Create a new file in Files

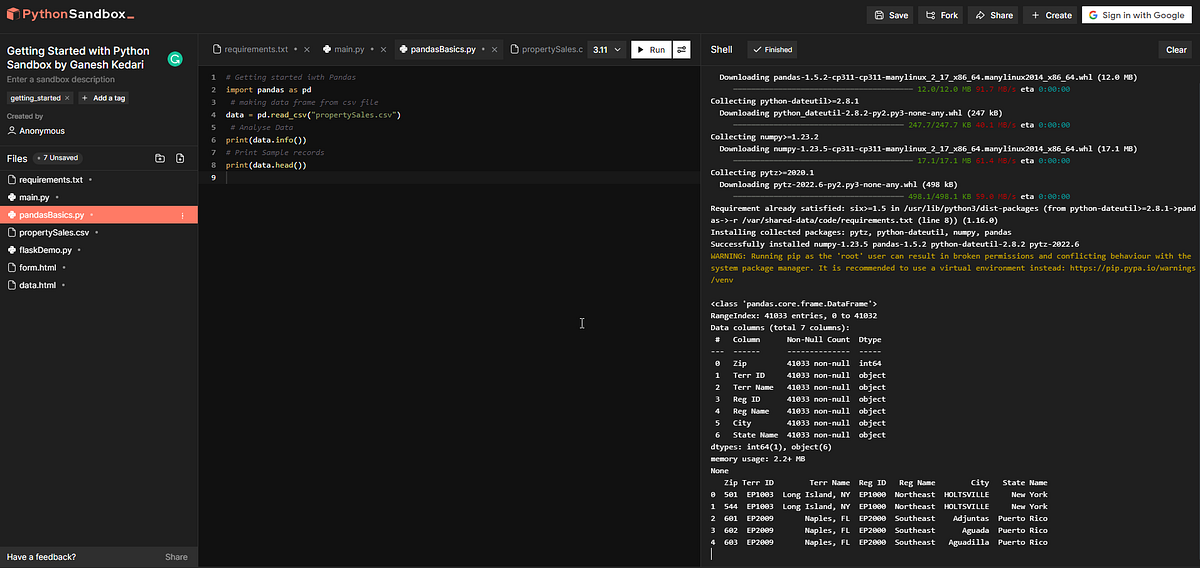(180, 158)
